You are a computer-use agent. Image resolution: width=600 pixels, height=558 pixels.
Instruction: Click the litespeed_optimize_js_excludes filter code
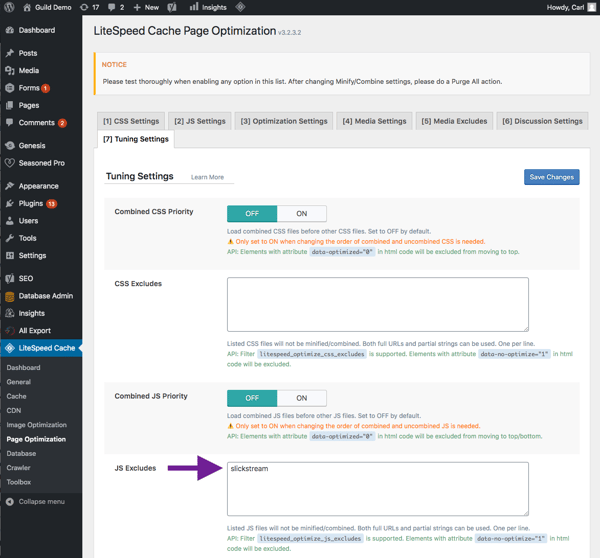[310, 538]
